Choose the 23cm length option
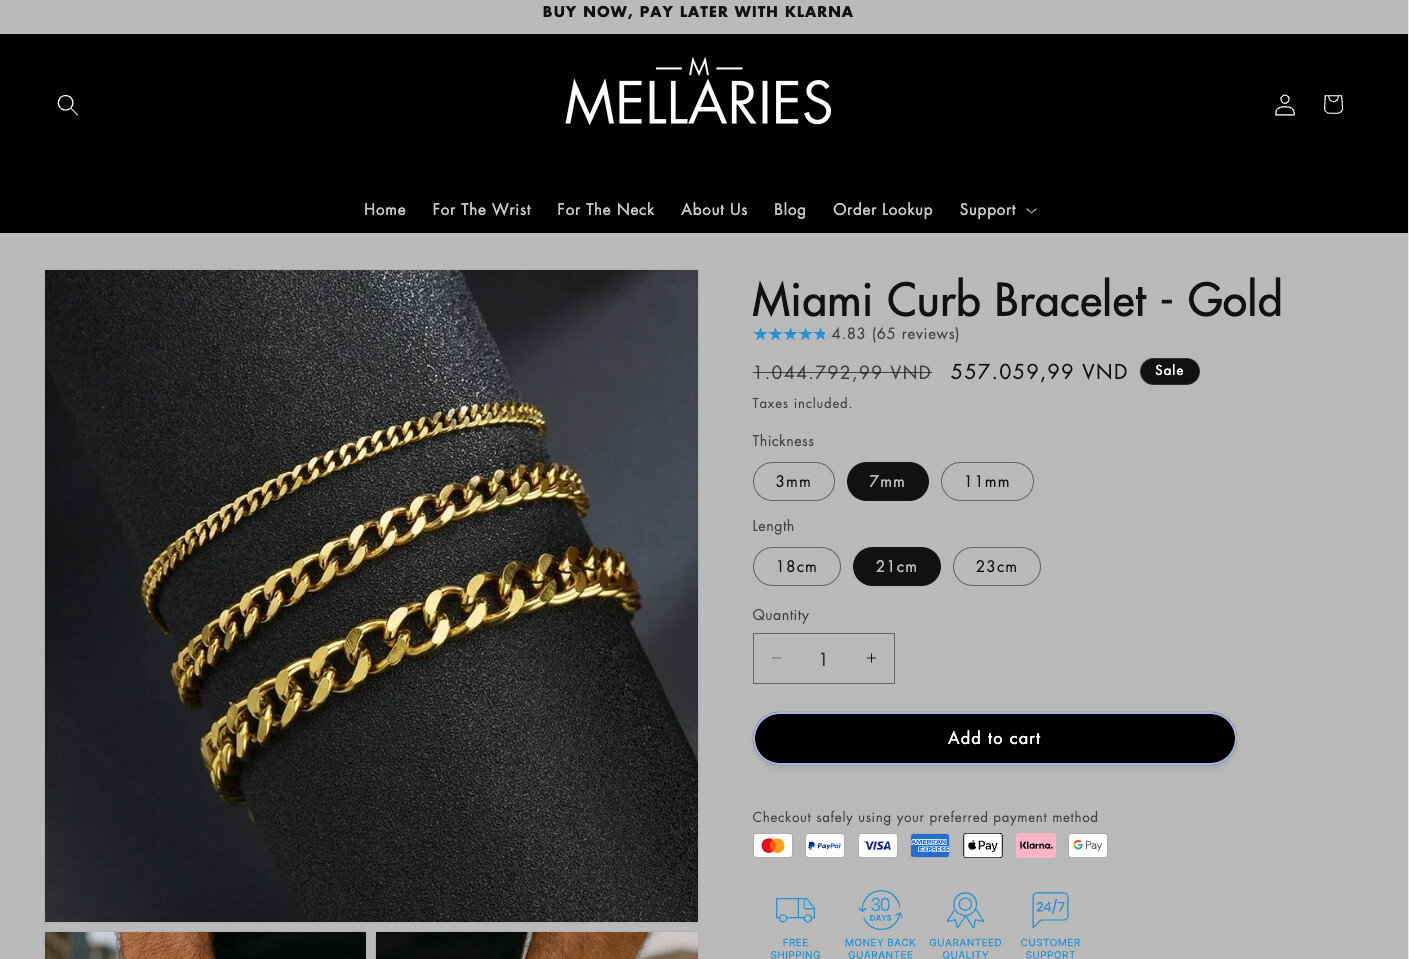Image resolution: width=1409 pixels, height=959 pixels. coord(997,567)
